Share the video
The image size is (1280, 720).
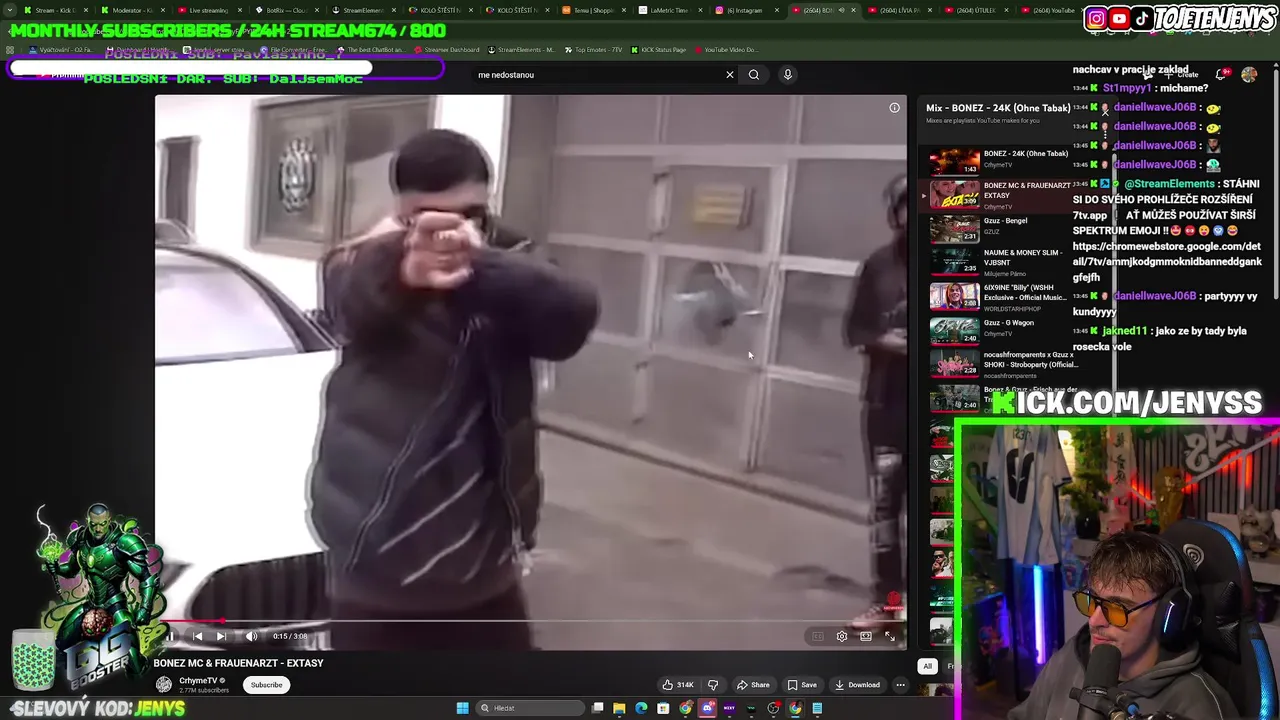753,685
